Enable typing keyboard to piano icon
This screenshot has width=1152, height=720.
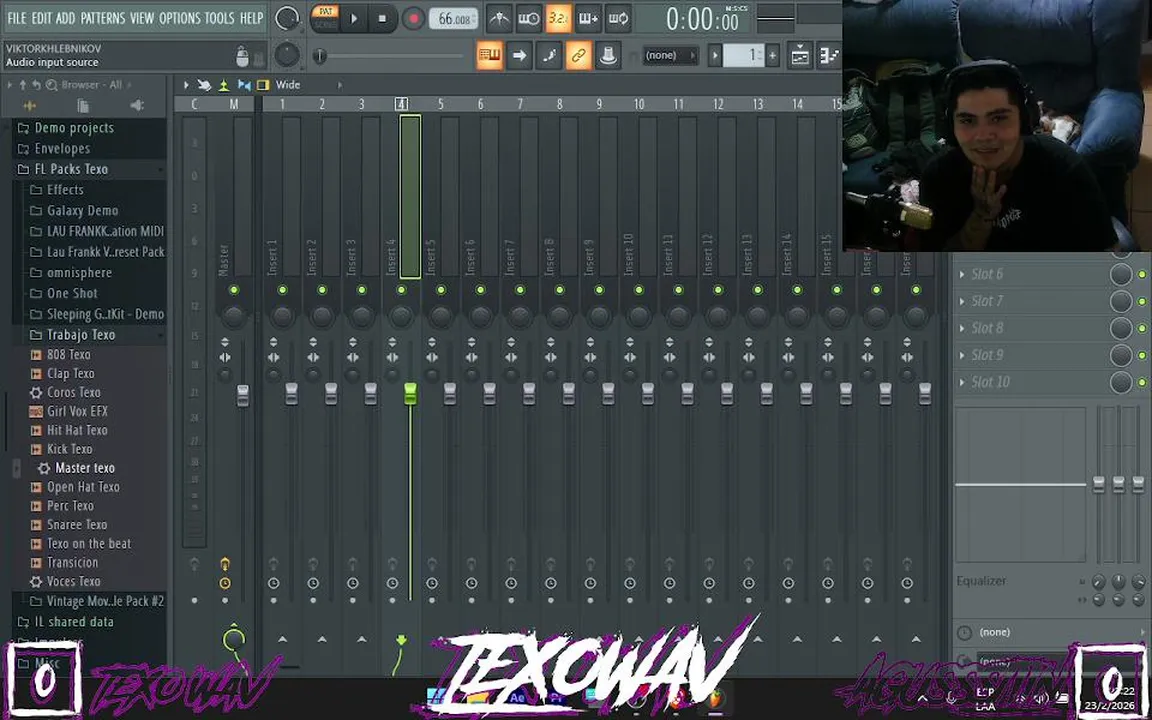489,55
